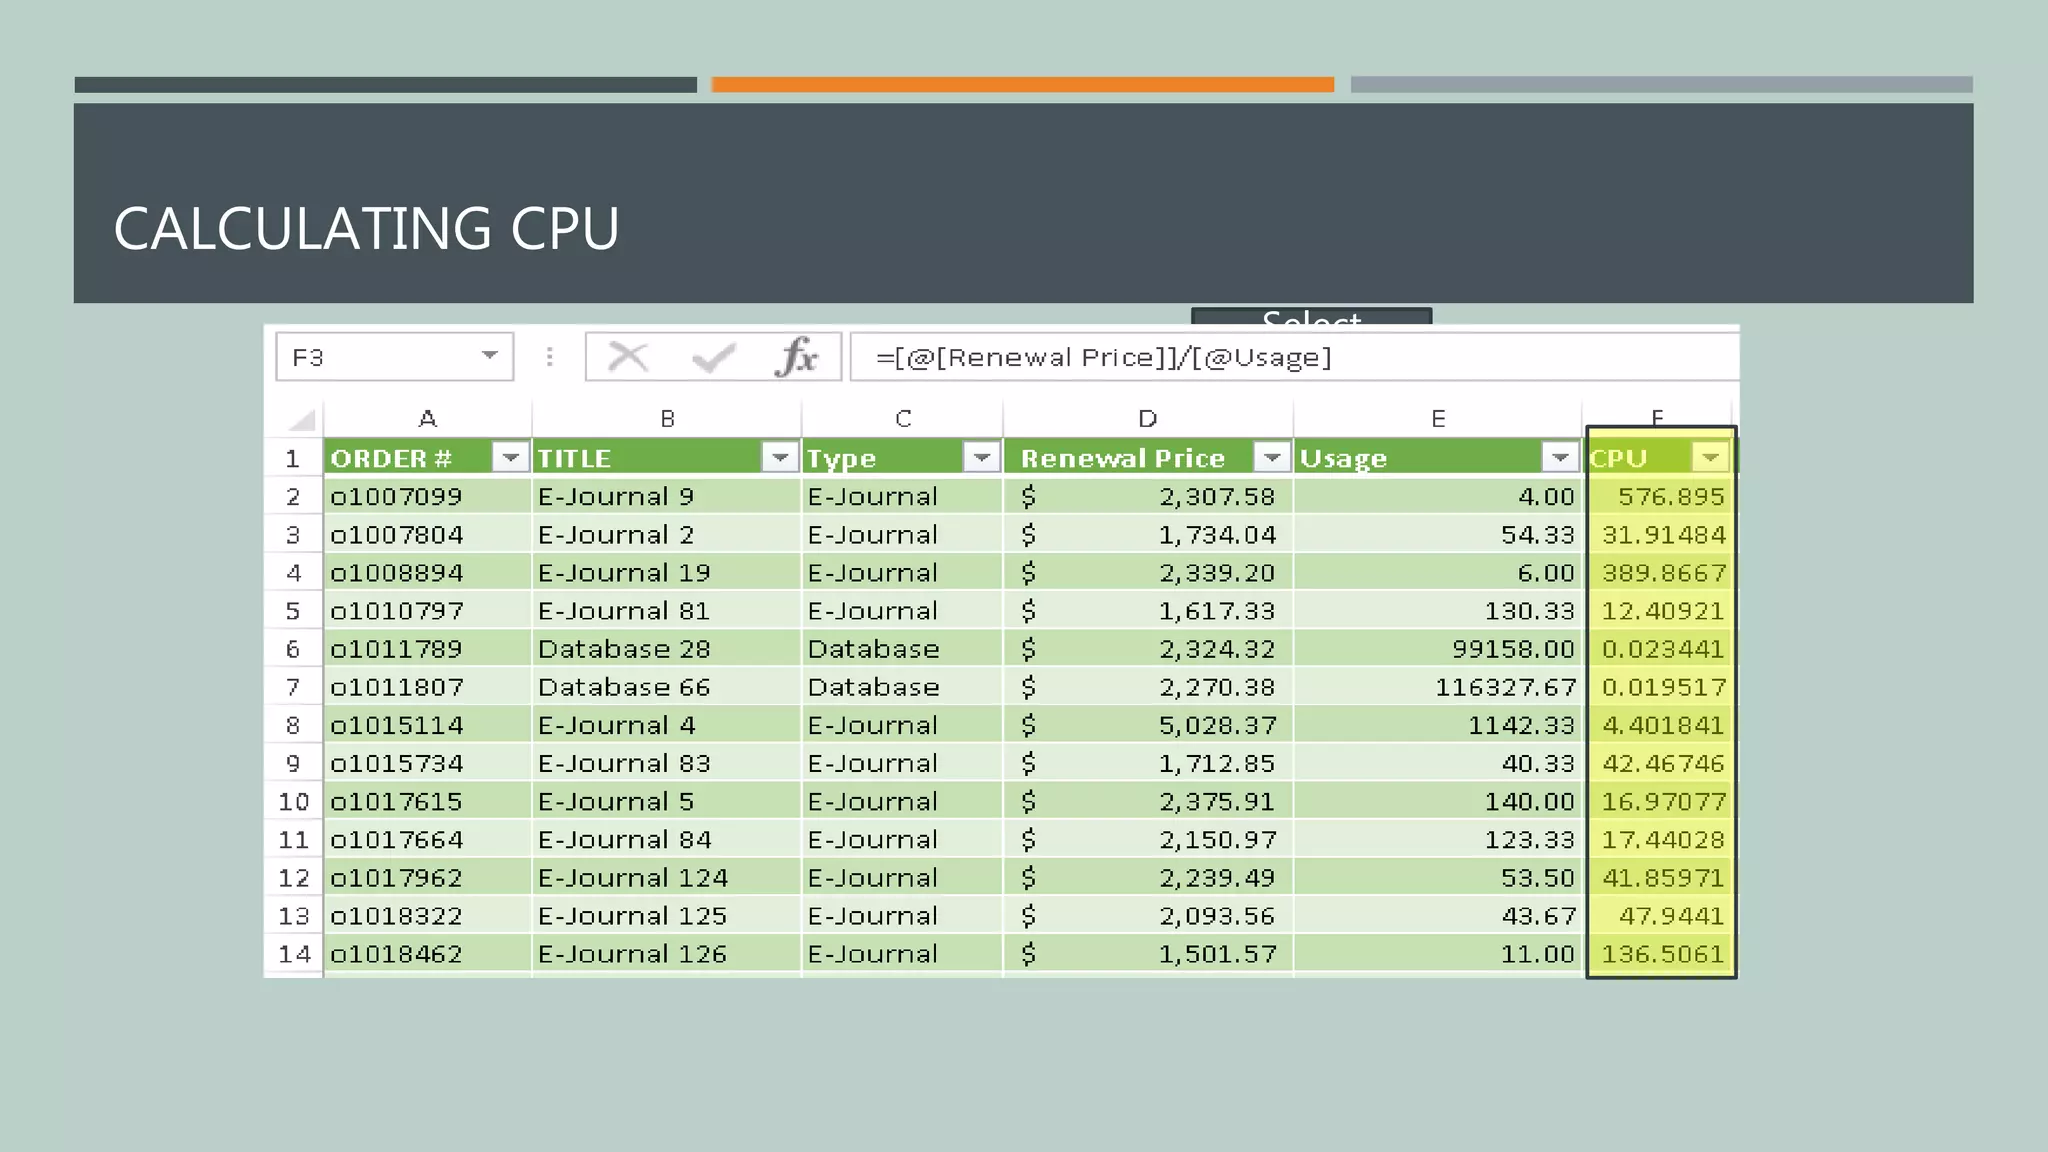Click the Database 28 title cell
Image resolution: width=2048 pixels, height=1152 pixels.
point(667,649)
